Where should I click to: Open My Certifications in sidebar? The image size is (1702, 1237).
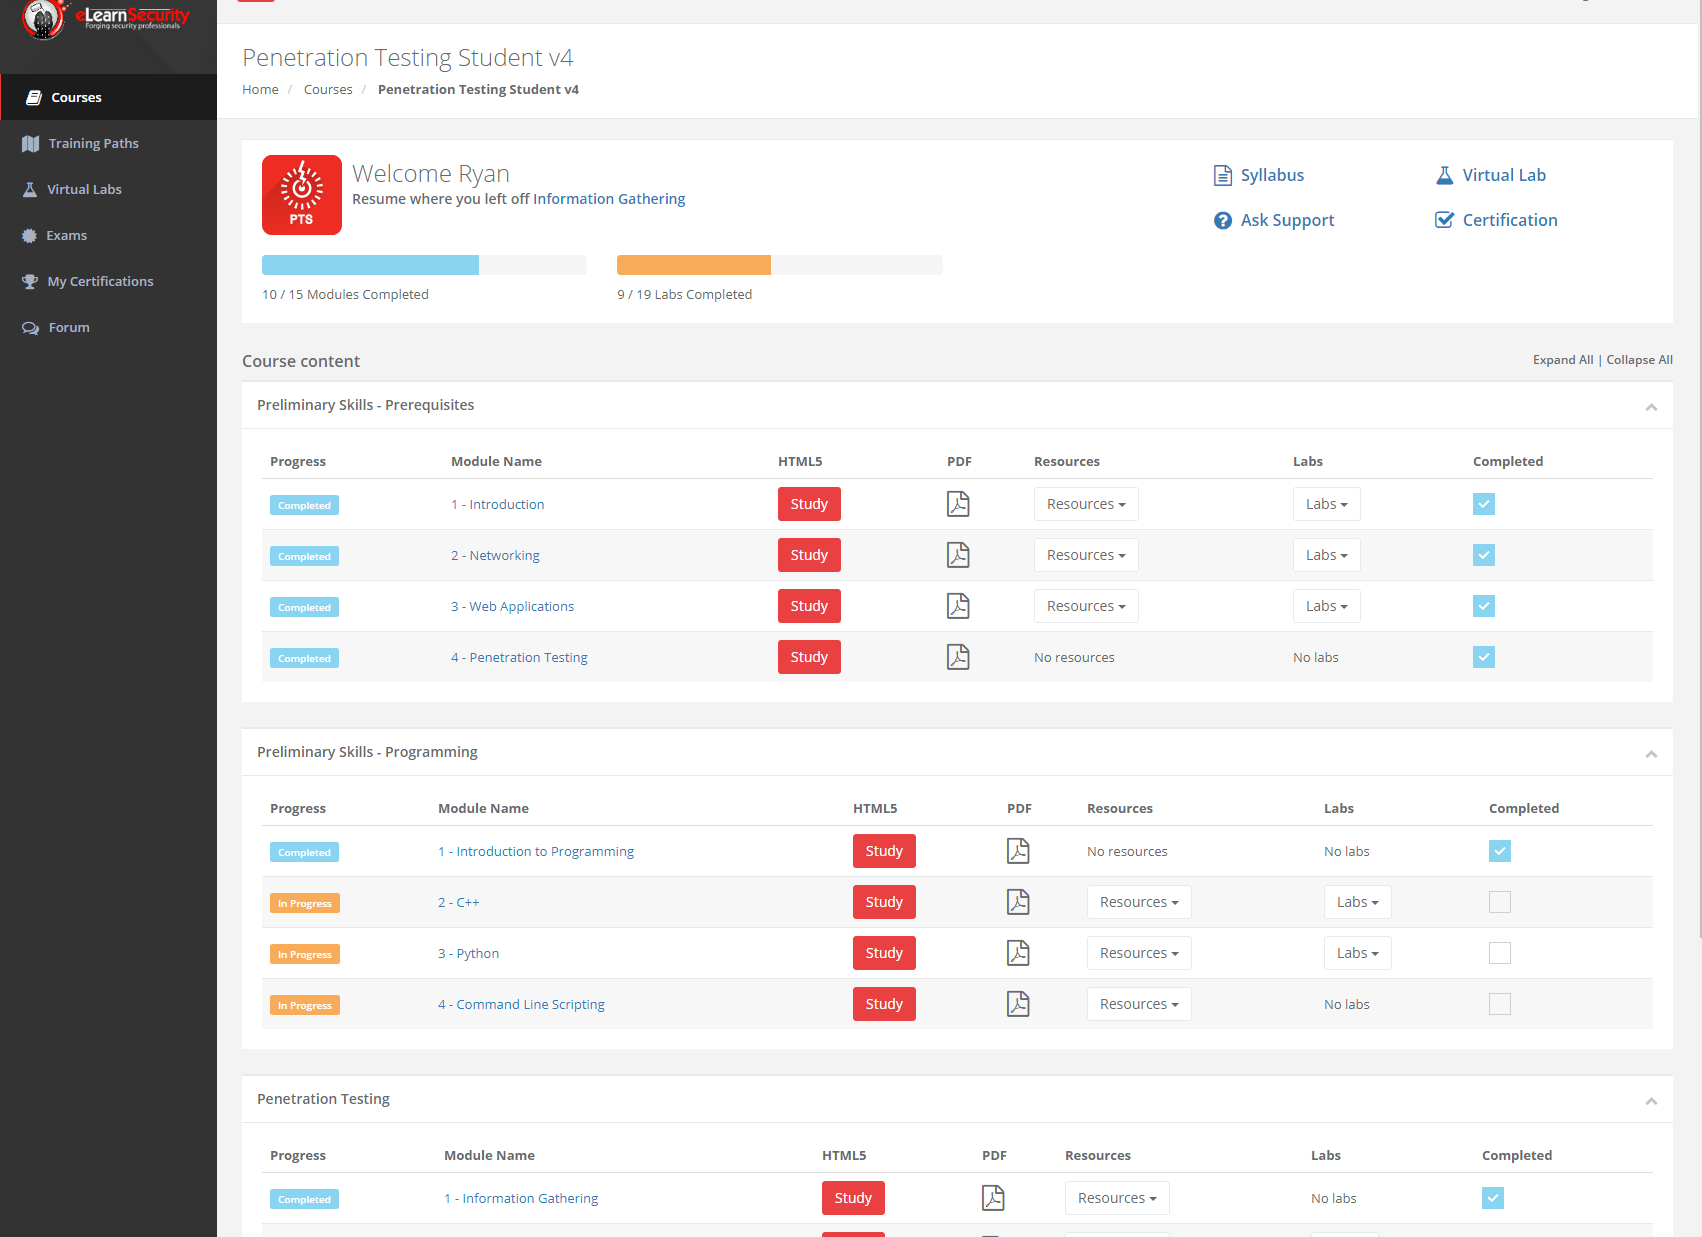[x=108, y=281]
